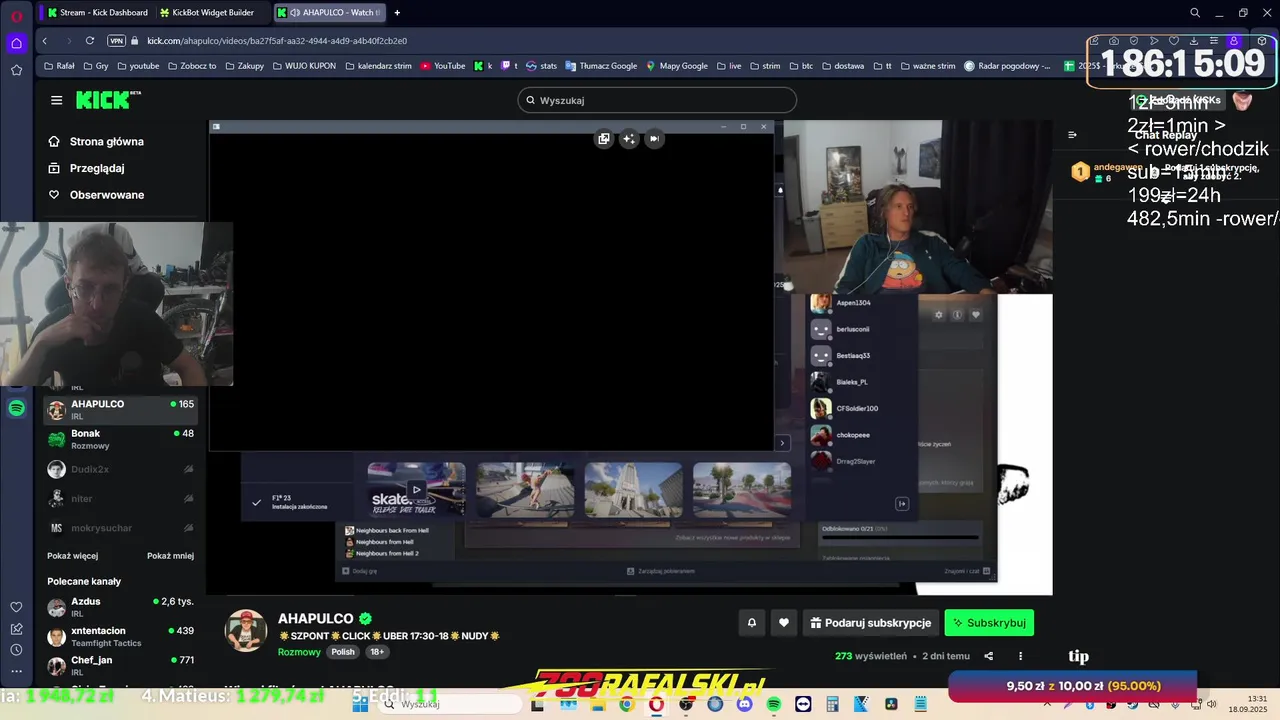Open browser tab search magnifier
Image resolution: width=1280 pixels, height=720 pixels.
(x=1195, y=13)
